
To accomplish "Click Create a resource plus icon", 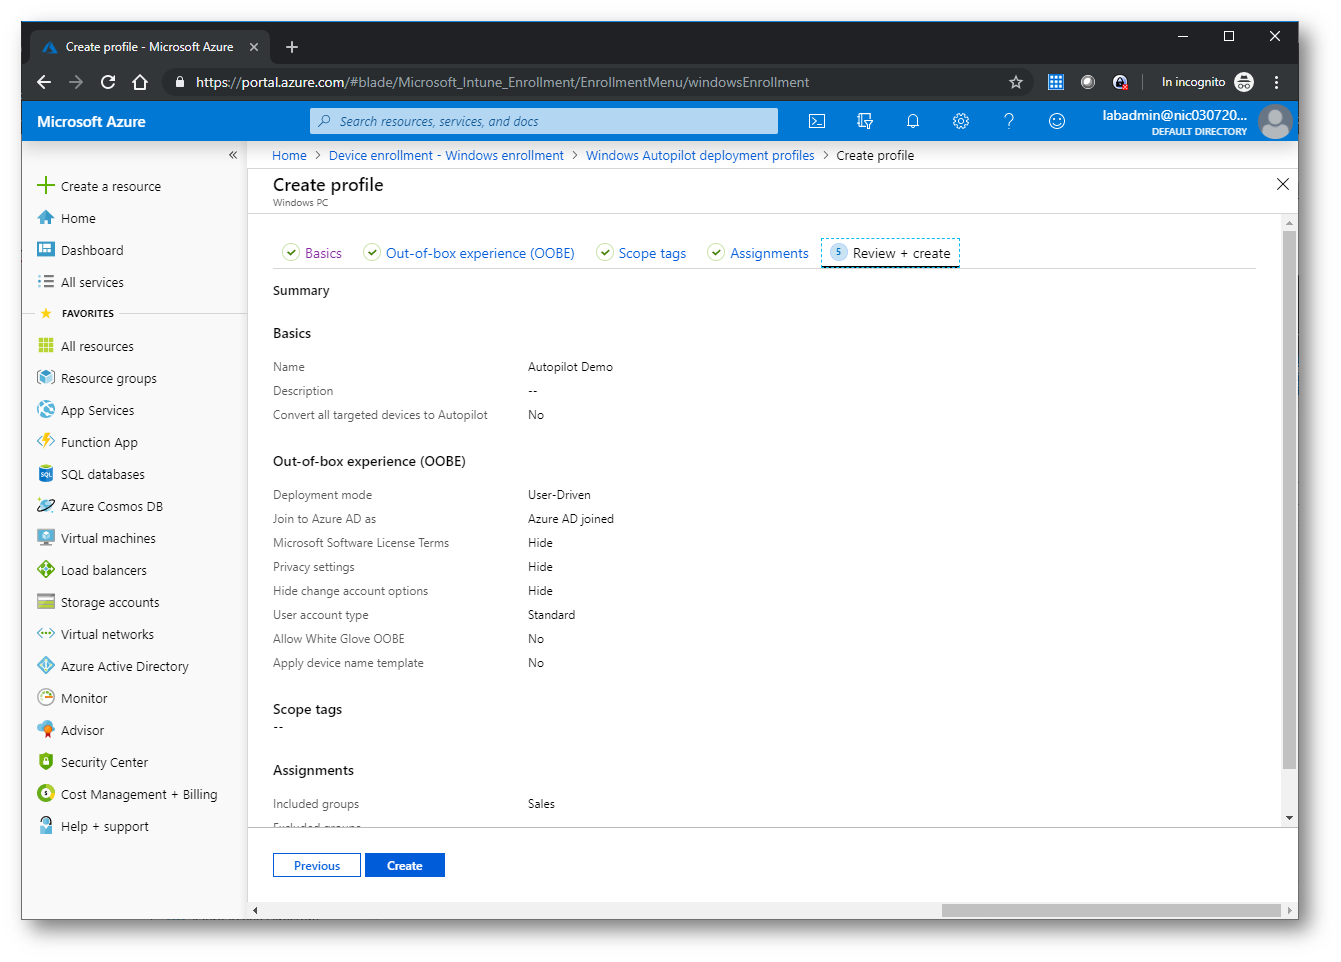I will (x=46, y=185).
